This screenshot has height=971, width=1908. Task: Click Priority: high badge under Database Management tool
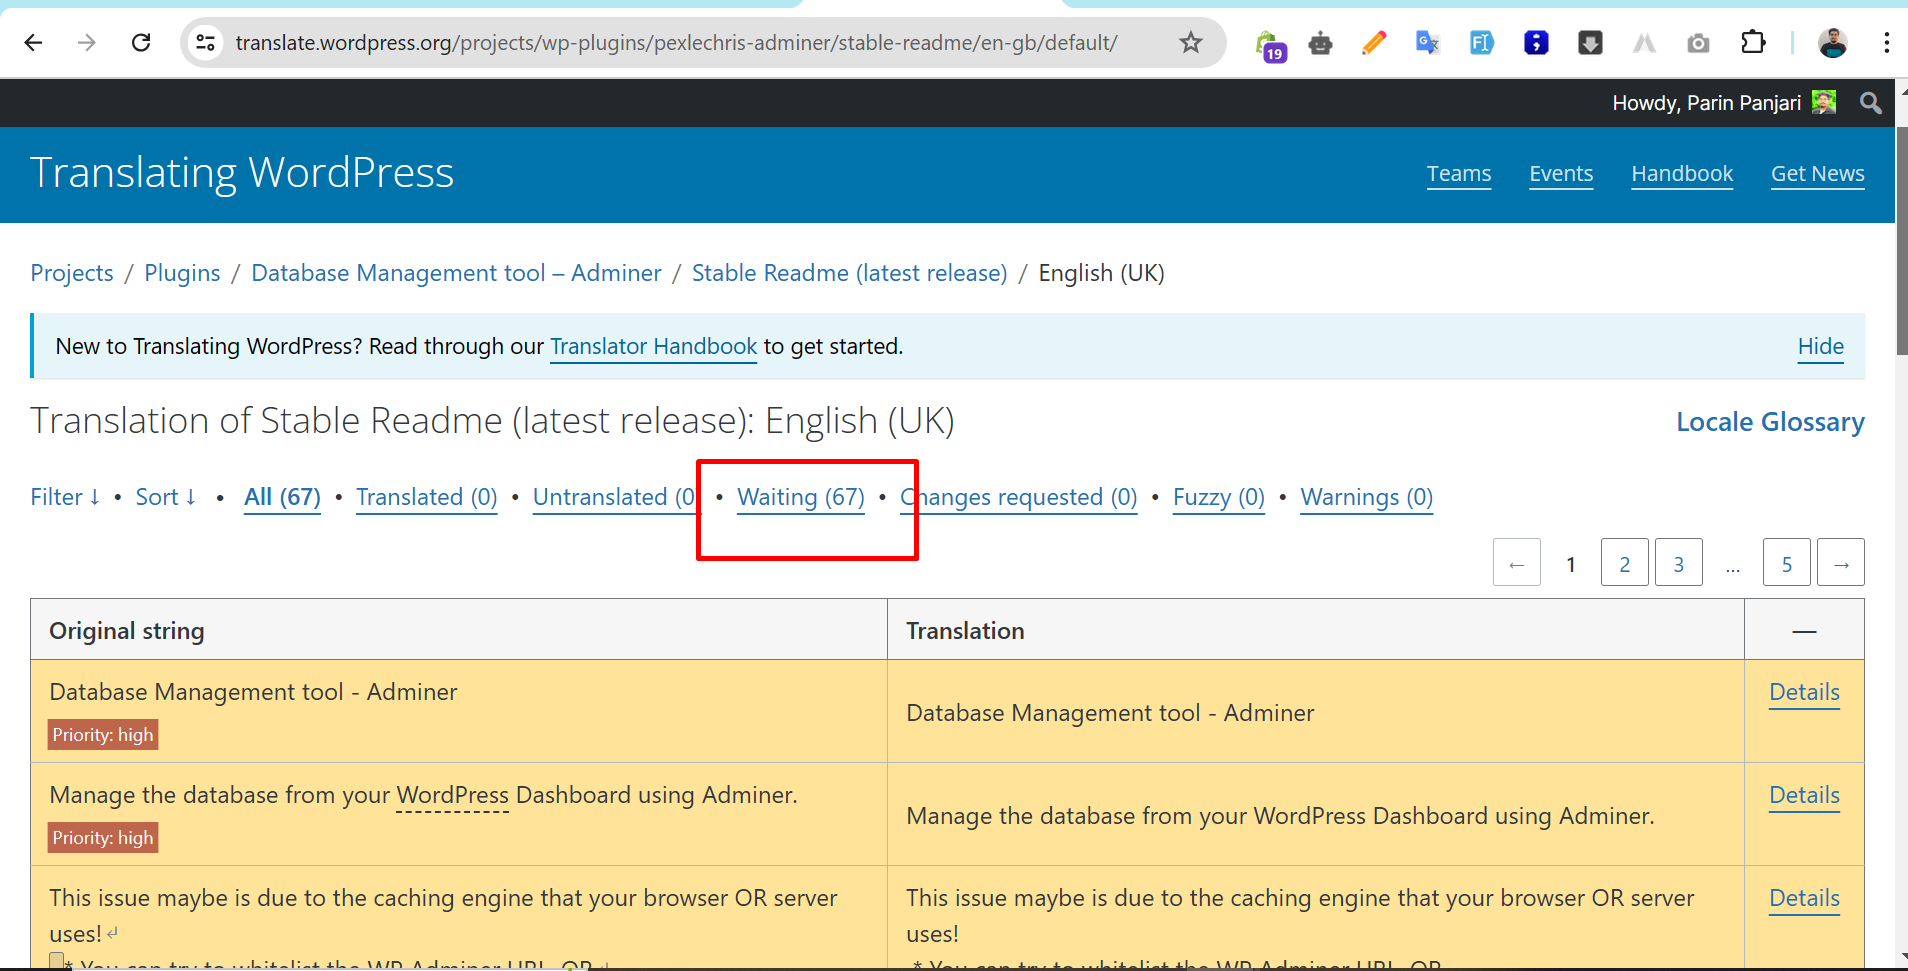103,735
